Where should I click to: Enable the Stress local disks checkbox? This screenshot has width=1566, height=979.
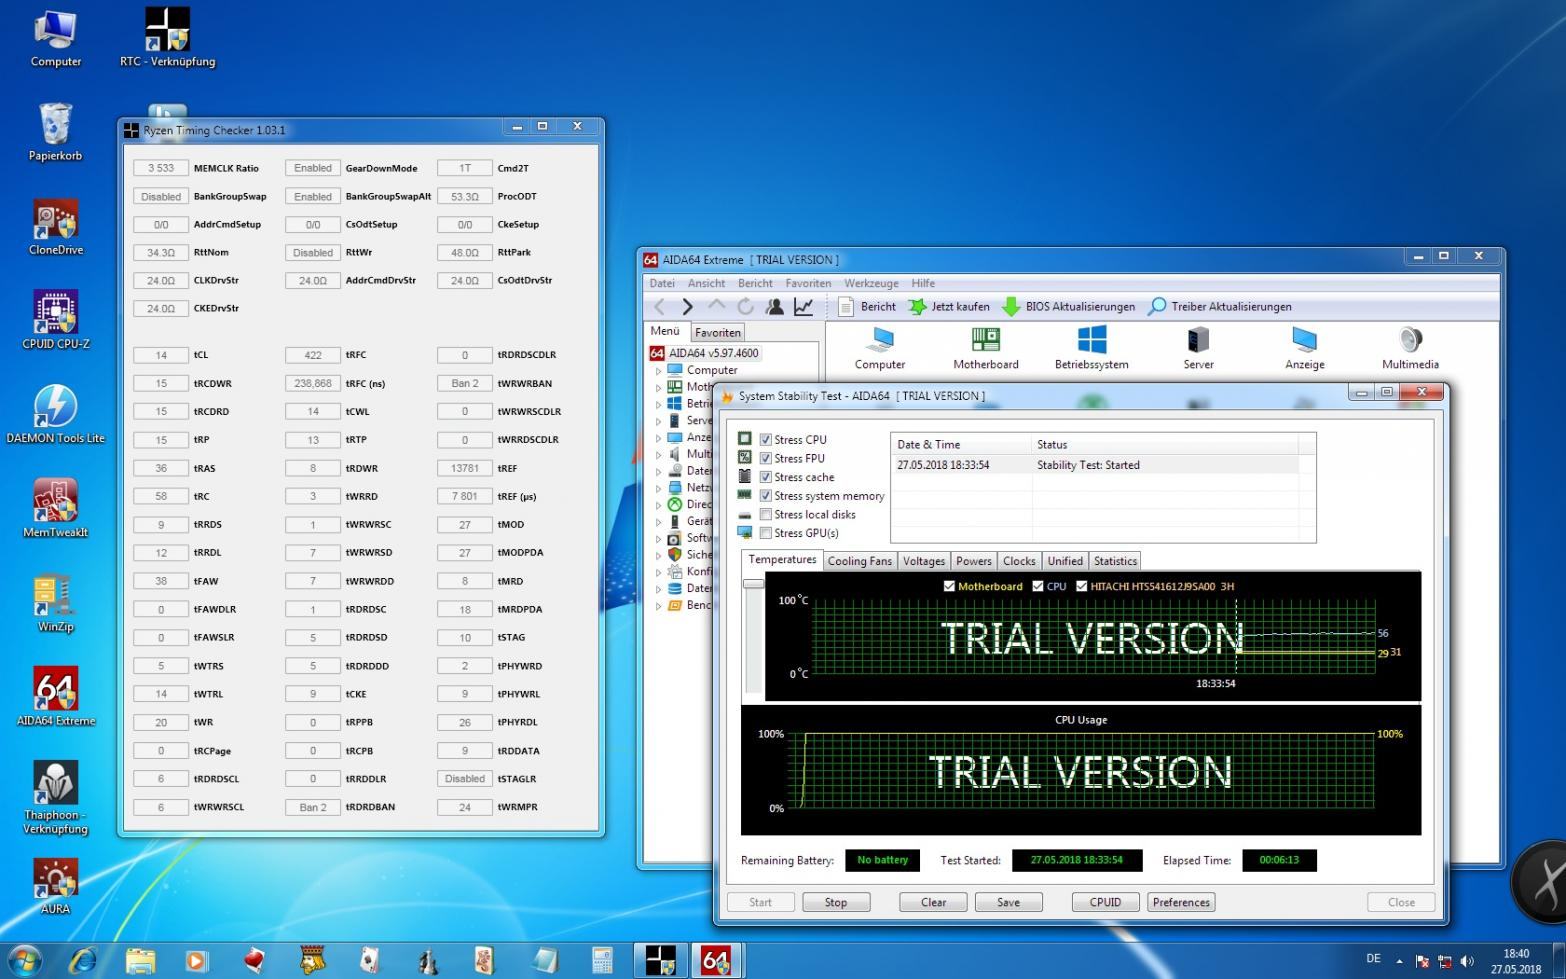pyautogui.click(x=766, y=514)
